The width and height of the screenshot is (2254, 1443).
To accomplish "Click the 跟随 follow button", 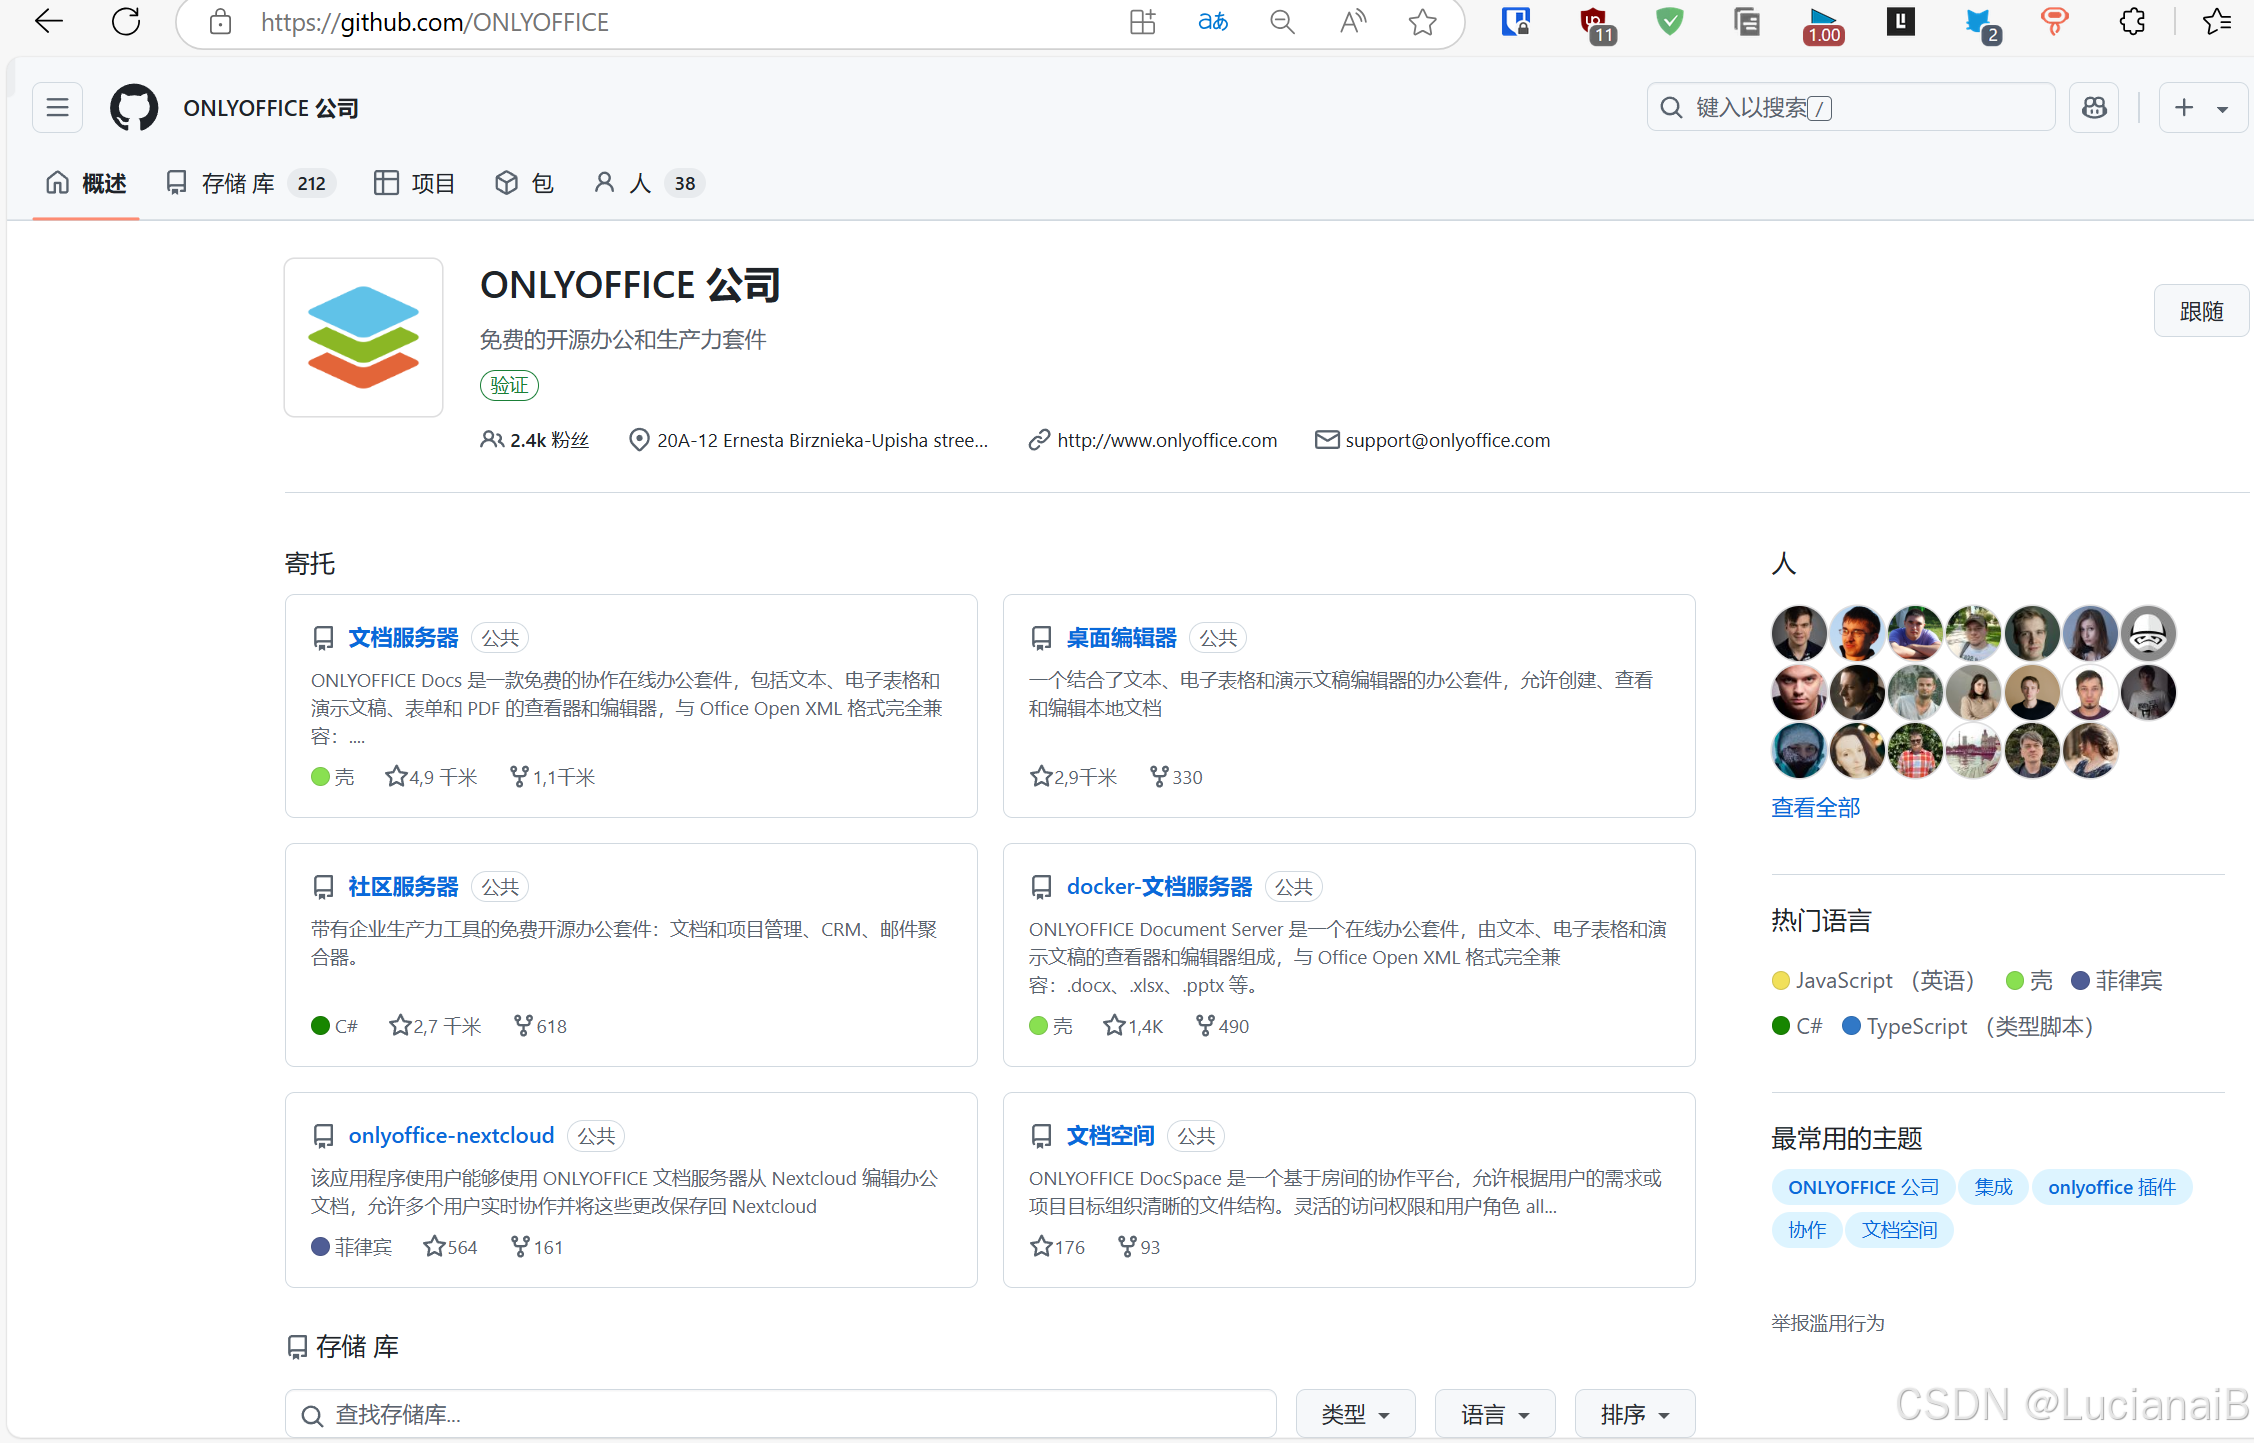I will click(2200, 311).
